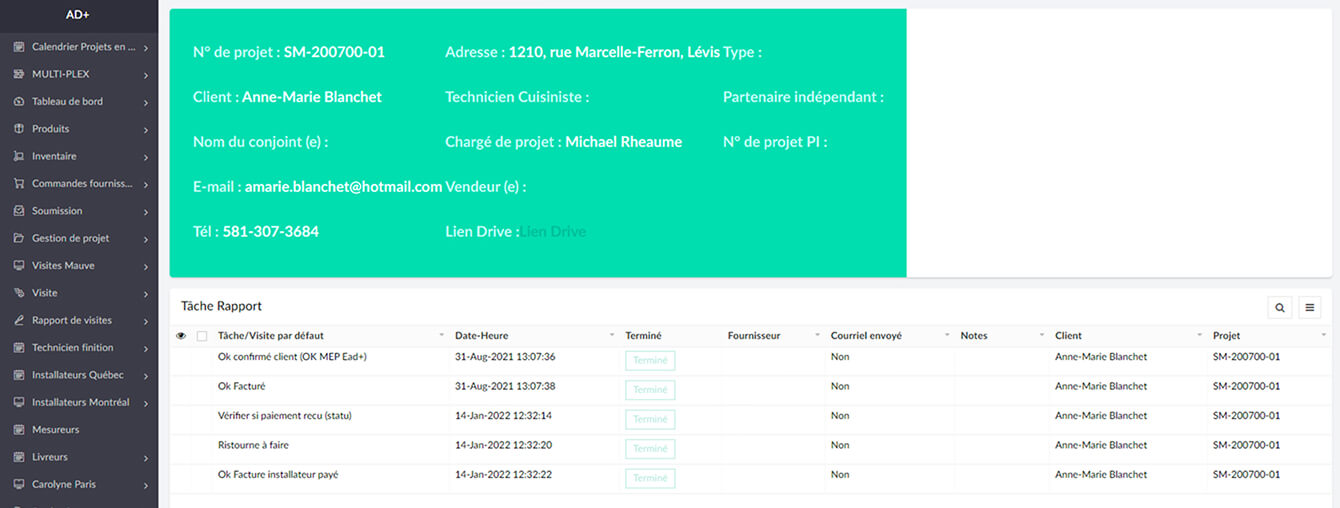Open the Client column dropdown arrow
This screenshot has width=1340, height=508.
[x=1200, y=336]
